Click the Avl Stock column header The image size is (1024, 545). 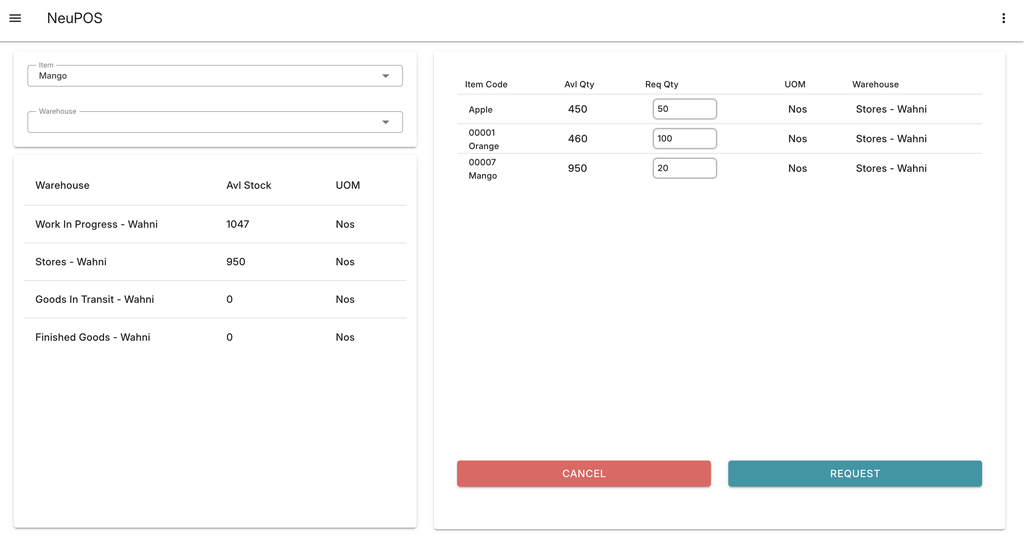(x=248, y=185)
